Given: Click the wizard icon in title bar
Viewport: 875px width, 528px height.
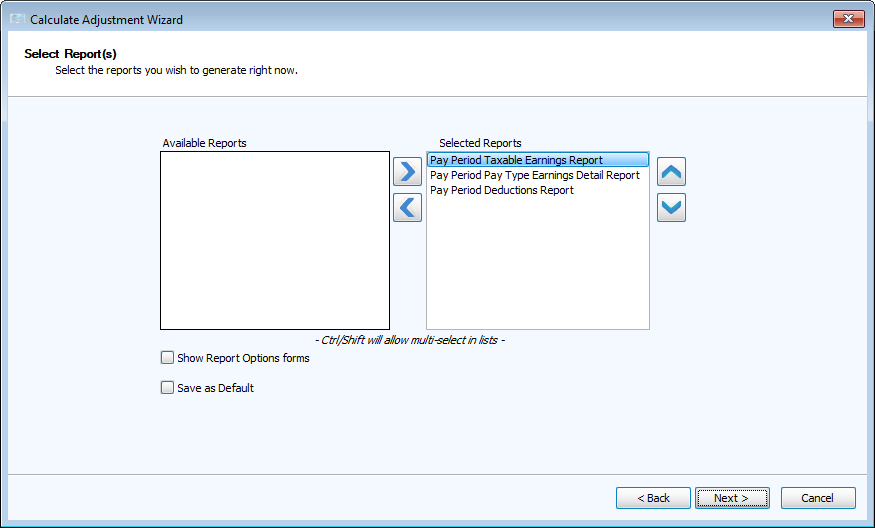Looking at the screenshot, I should click(16, 20).
